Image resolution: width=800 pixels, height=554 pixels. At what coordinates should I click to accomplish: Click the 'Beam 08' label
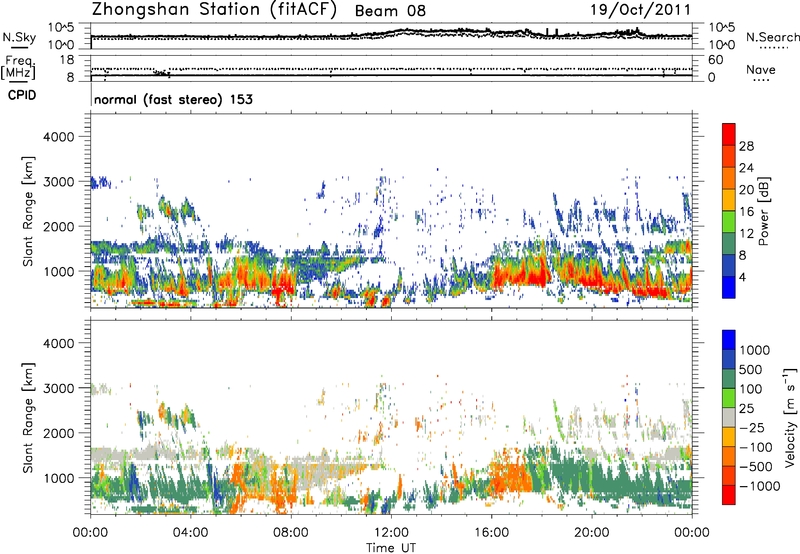tap(390, 11)
